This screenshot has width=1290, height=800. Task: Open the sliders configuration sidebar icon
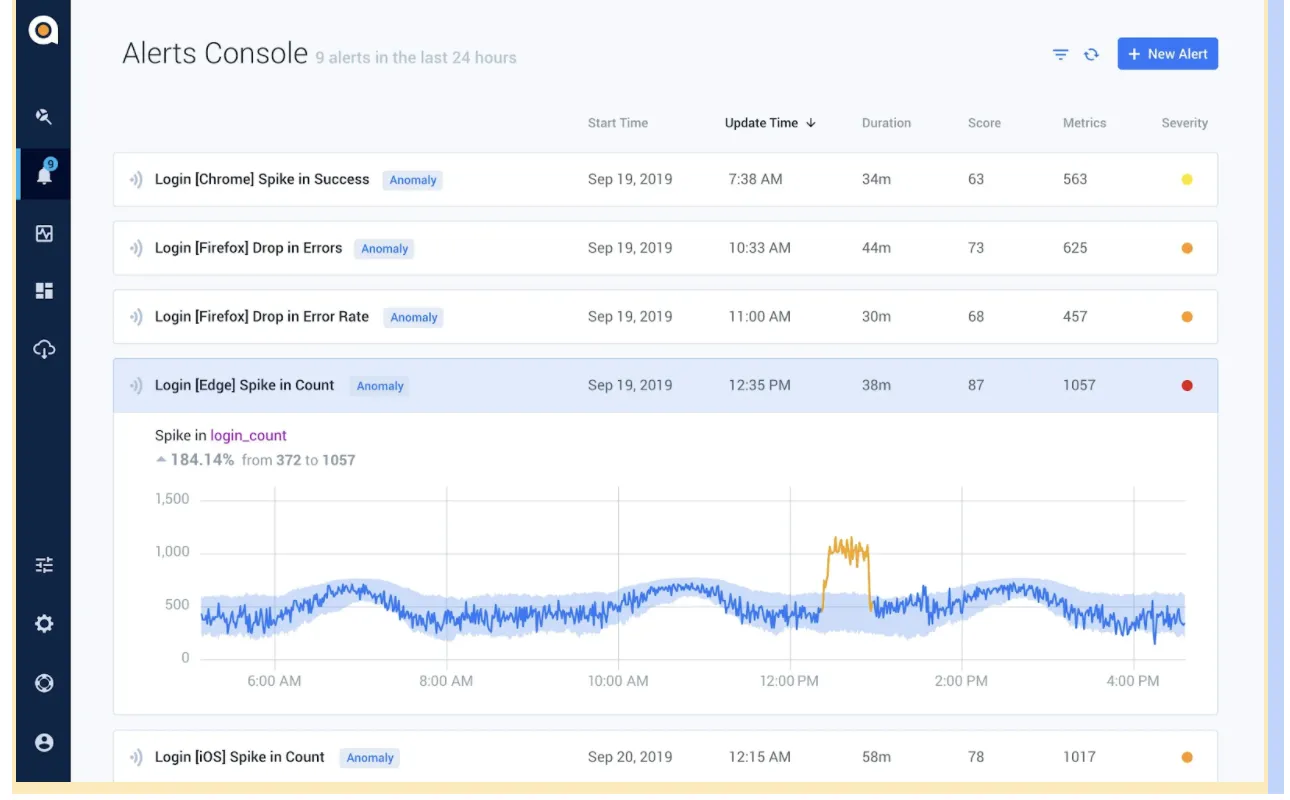click(x=44, y=565)
